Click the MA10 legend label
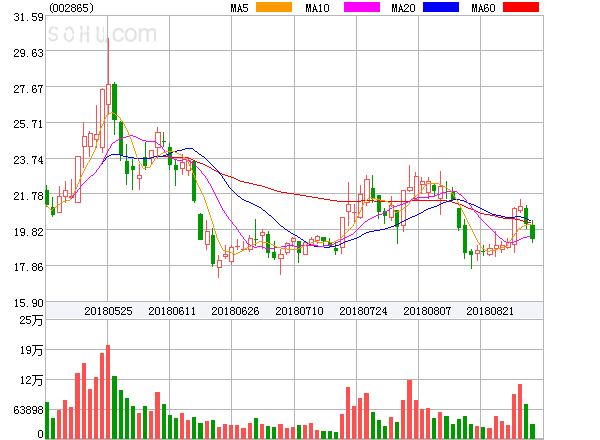This screenshot has width=600, height=440. point(317,8)
